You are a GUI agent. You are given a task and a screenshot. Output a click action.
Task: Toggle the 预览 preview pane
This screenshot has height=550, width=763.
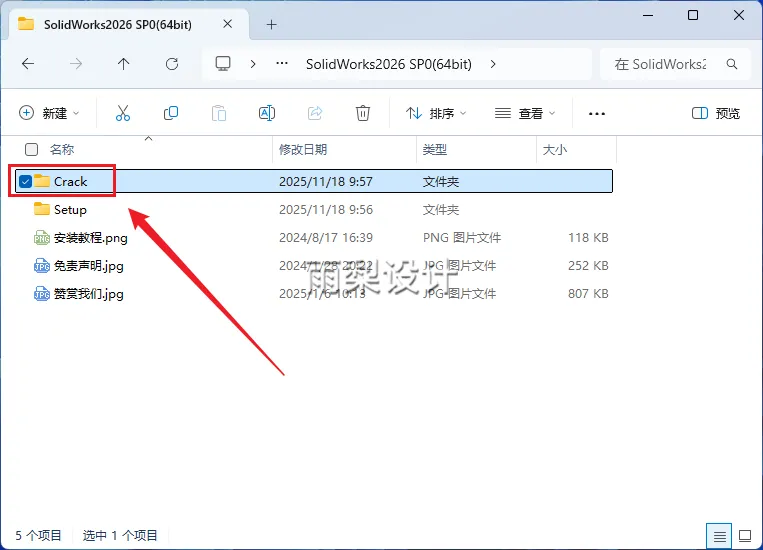716,113
